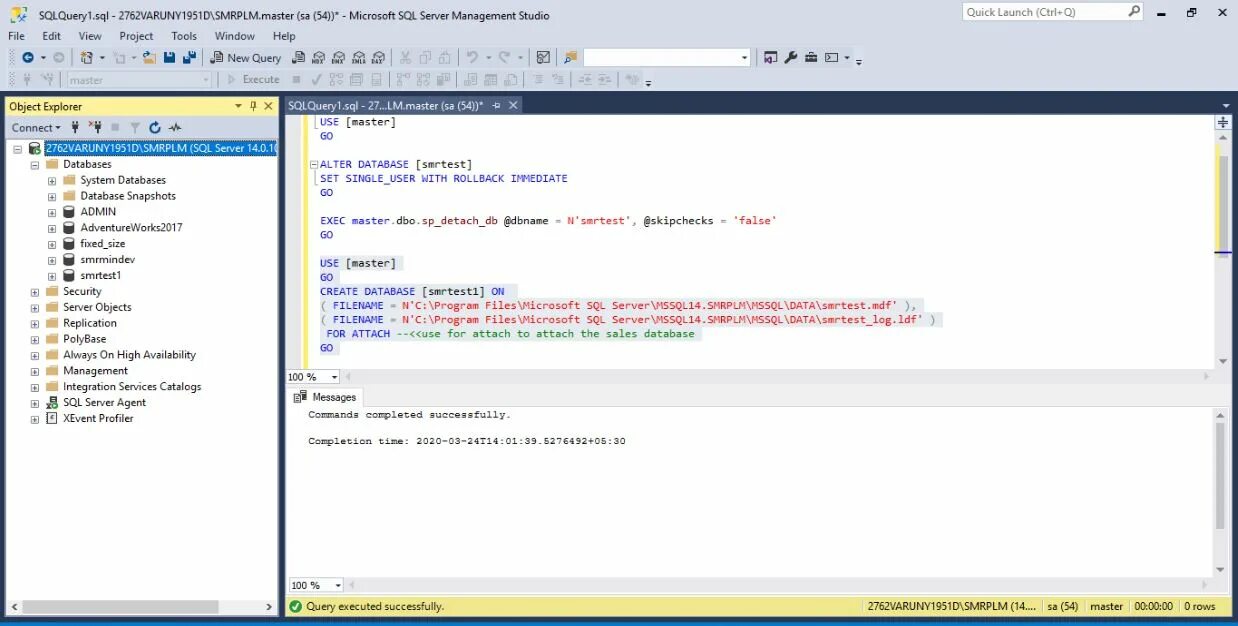
Task: Toggle Auto Hide pin on Object Explorer
Action: tap(253, 106)
